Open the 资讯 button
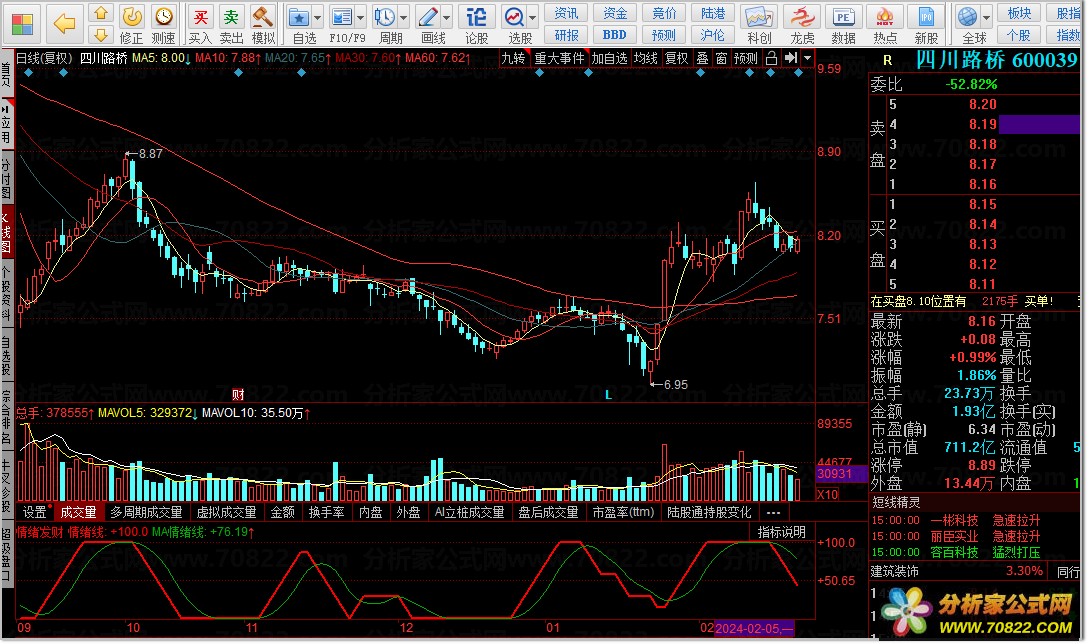This screenshot has height=644, width=1089. [566, 13]
